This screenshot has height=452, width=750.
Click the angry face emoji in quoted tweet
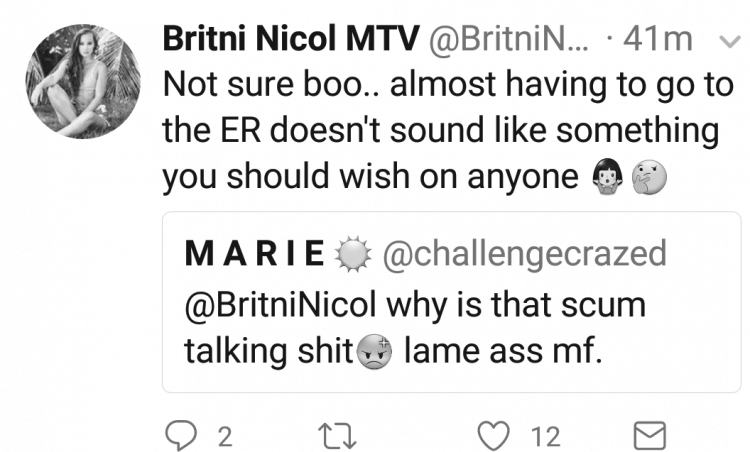click(375, 352)
